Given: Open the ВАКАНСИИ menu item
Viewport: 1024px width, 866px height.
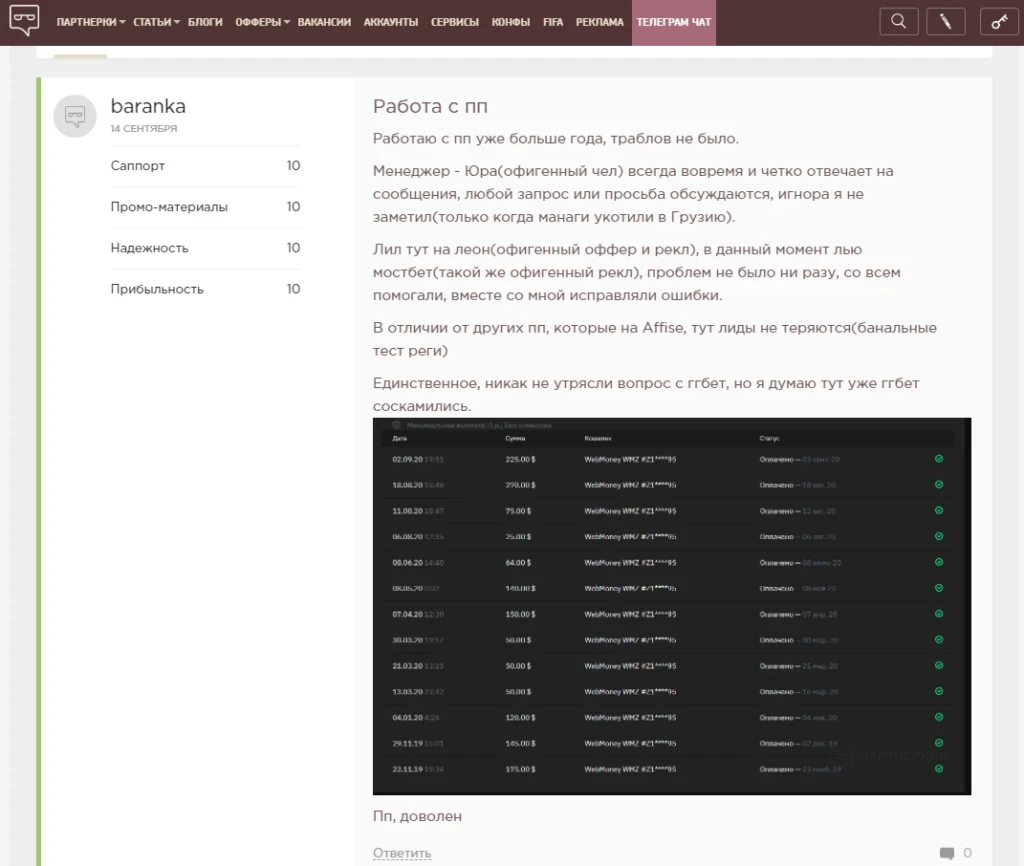Looking at the screenshot, I should (x=324, y=22).
